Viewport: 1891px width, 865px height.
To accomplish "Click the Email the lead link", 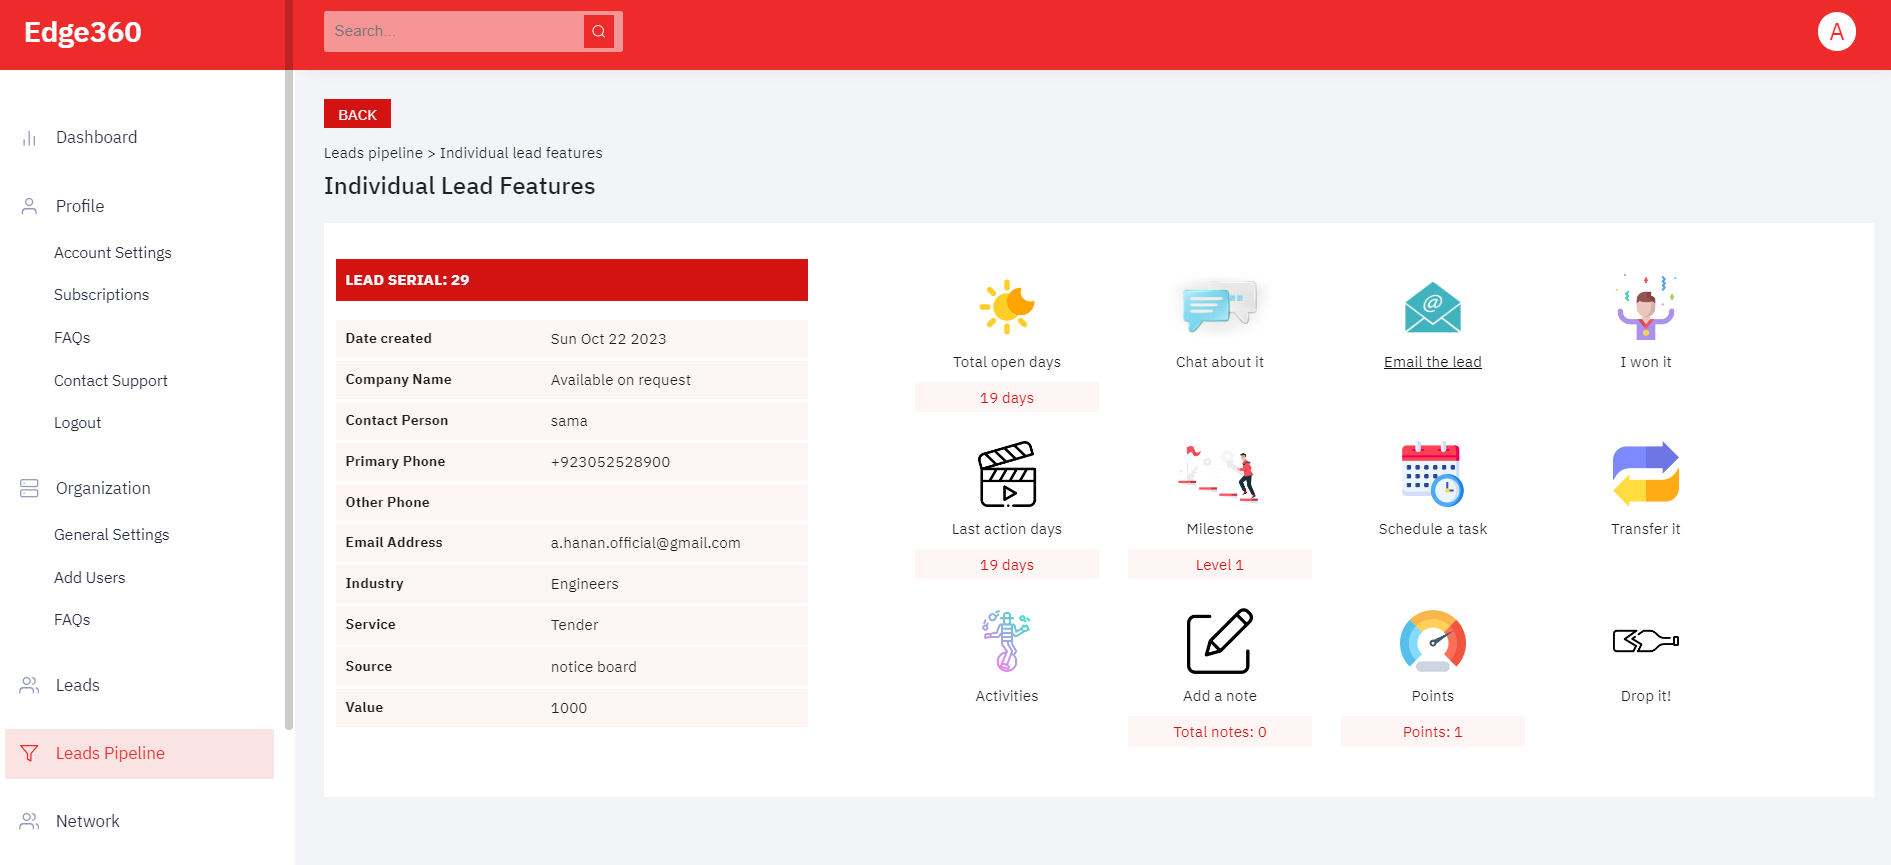I will coord(1432,362).
